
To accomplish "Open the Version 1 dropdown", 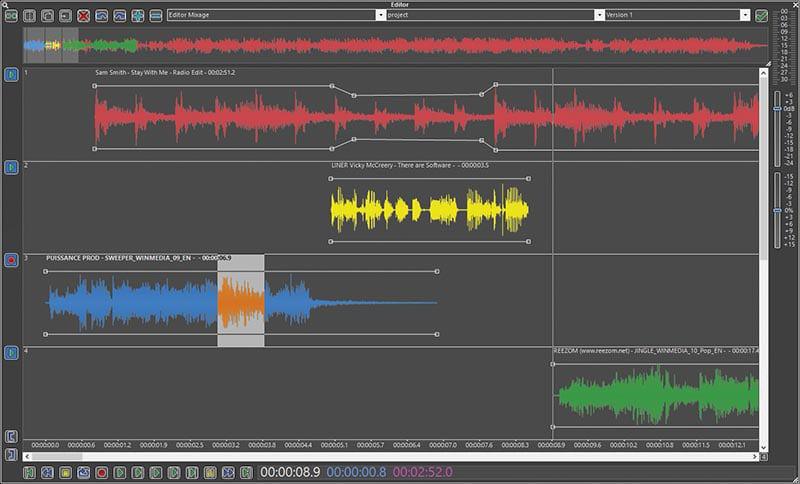I will (x=745, y=16).
